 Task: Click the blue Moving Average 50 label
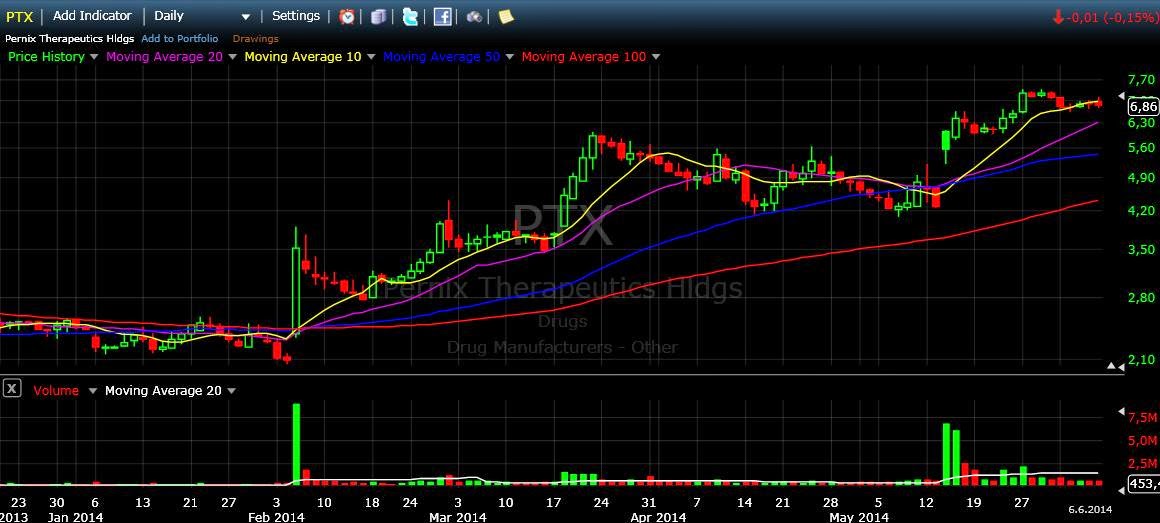tap(442, 57)
